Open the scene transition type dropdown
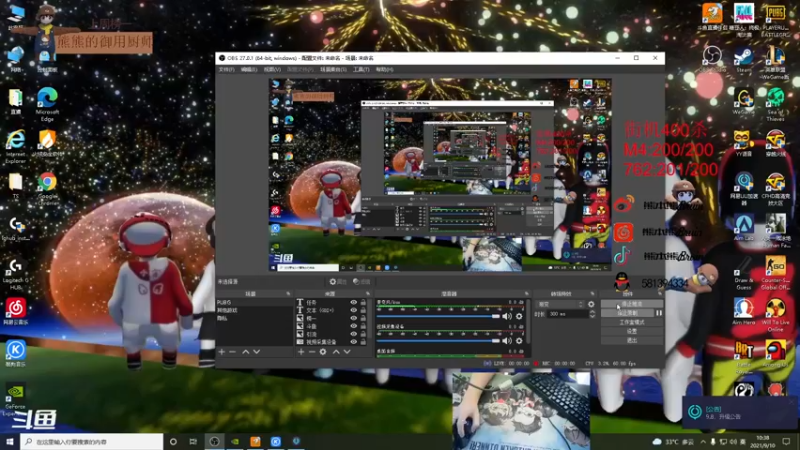Image resolution: width=800 pixels, height=450 pixels. coord(560,304)
